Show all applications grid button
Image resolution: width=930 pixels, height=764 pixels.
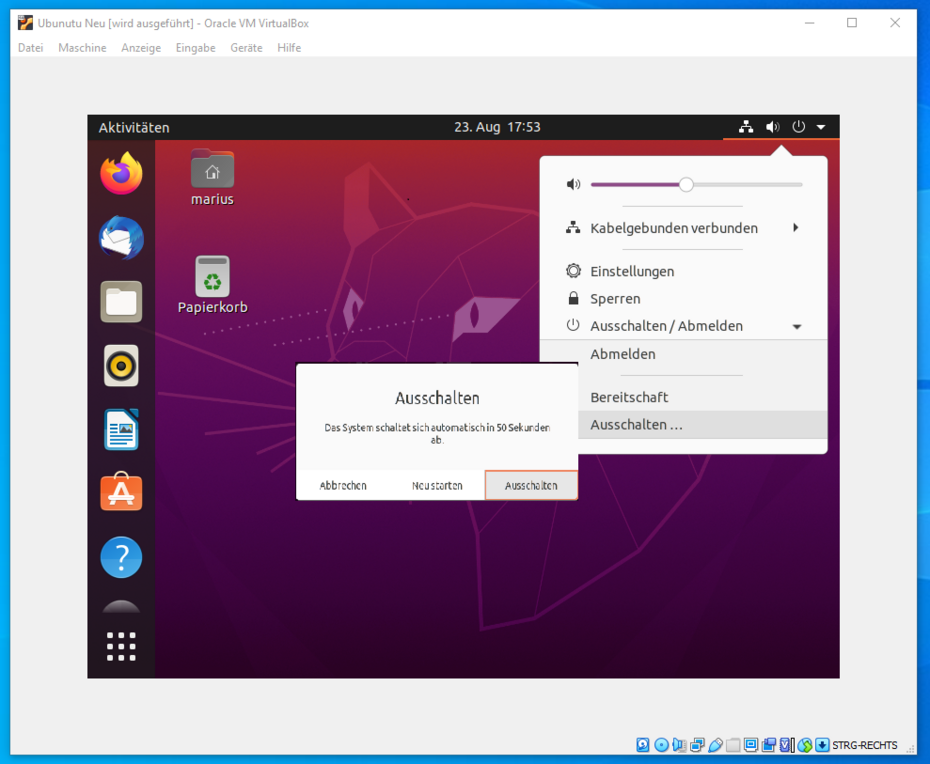click(121, 646)
